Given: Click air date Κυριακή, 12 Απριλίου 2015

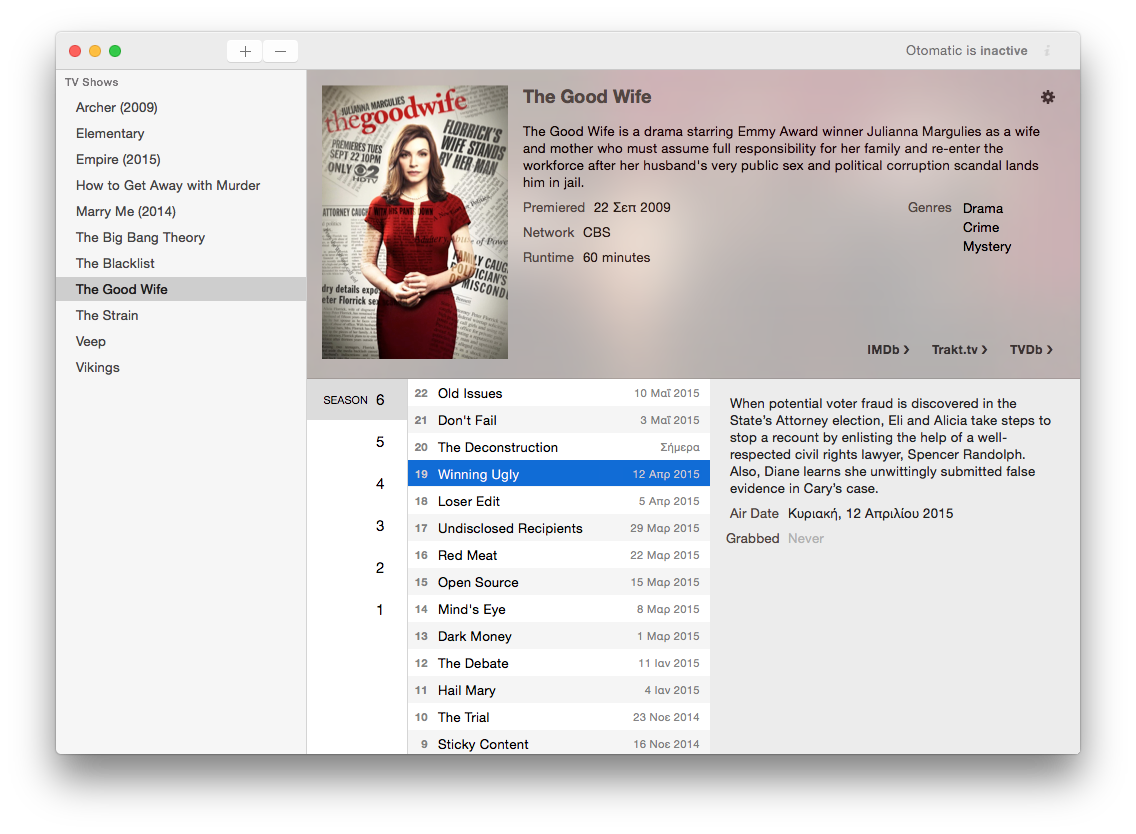Looking at the screenshot, I should click(x=870, y=514).
